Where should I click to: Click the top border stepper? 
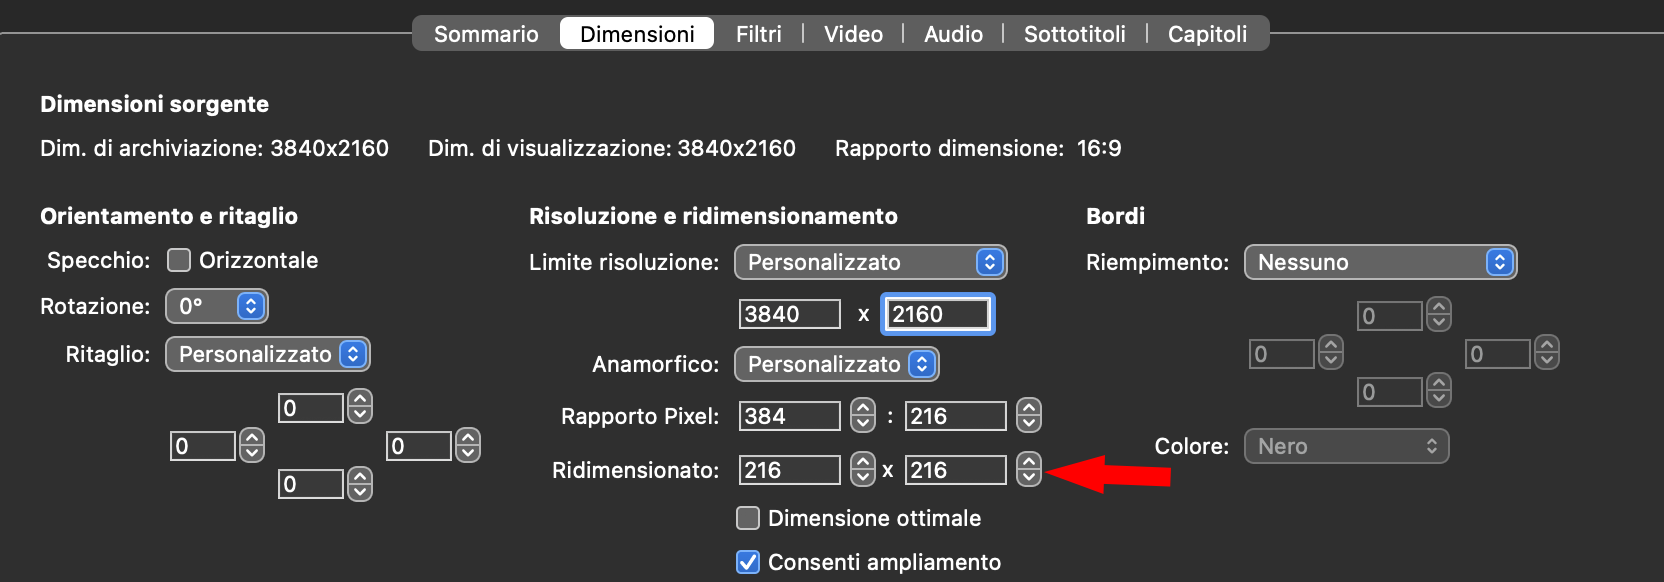coord(1439,314)
